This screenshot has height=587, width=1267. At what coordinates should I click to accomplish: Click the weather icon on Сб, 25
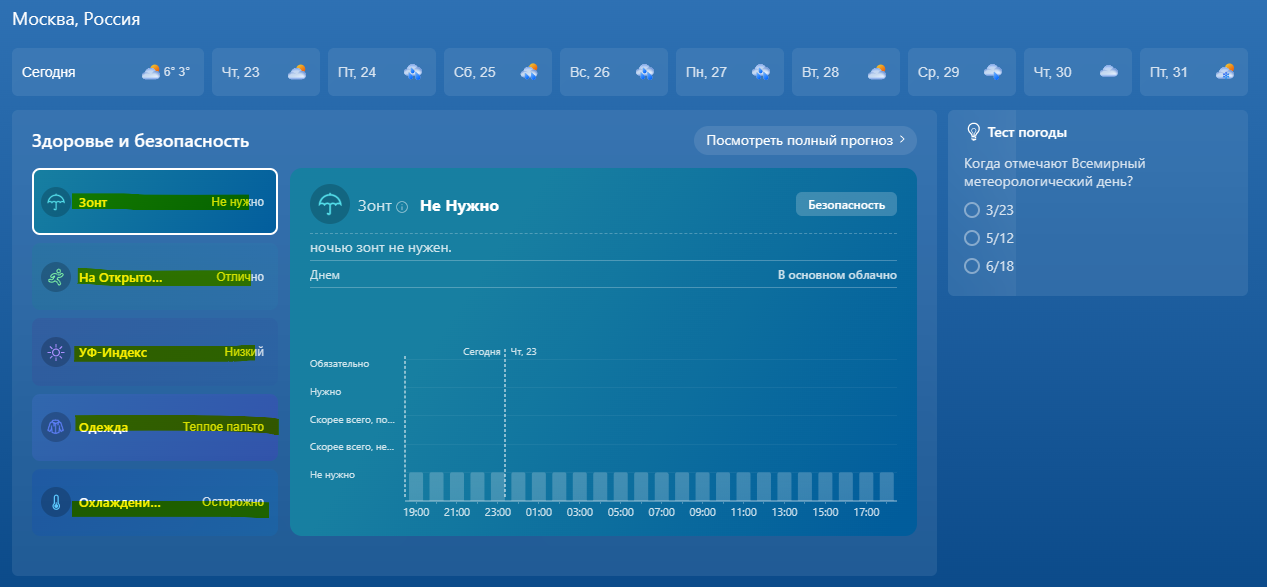click(x=529, y=72)
